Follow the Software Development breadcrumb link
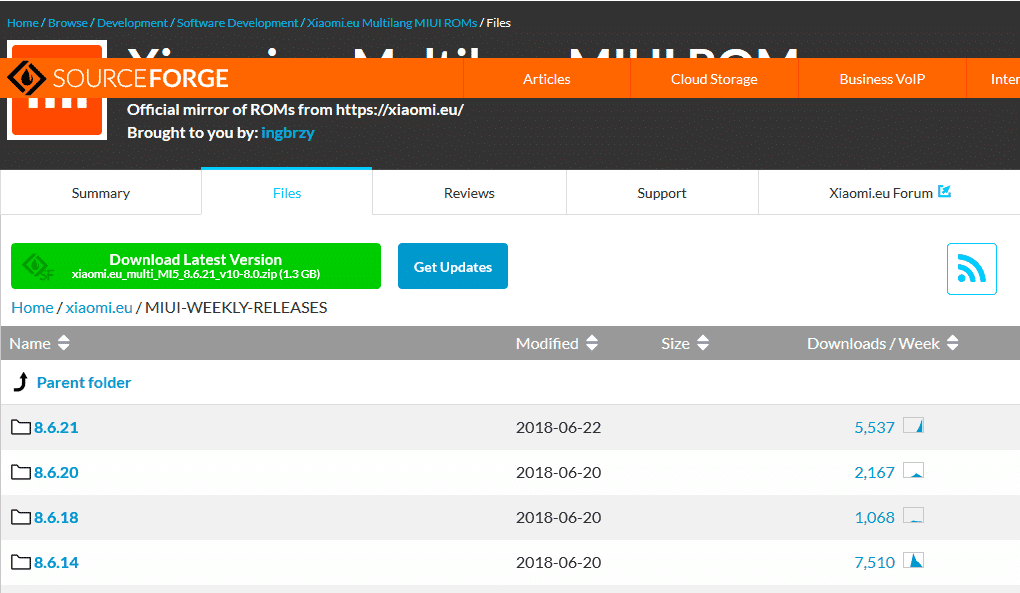 pos(237,23)
